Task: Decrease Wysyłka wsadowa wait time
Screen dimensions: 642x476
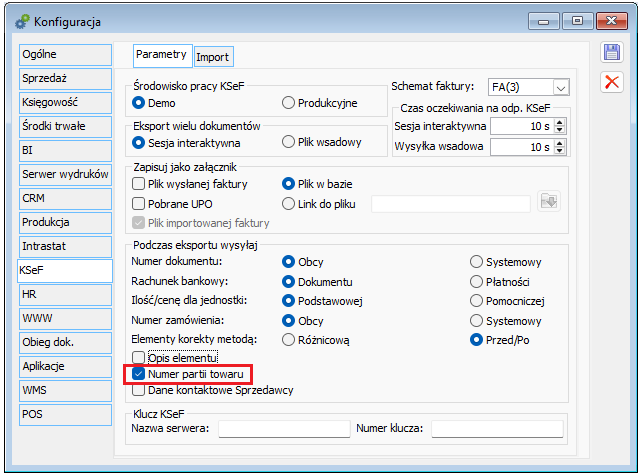Action: click(x=559, y=151)
